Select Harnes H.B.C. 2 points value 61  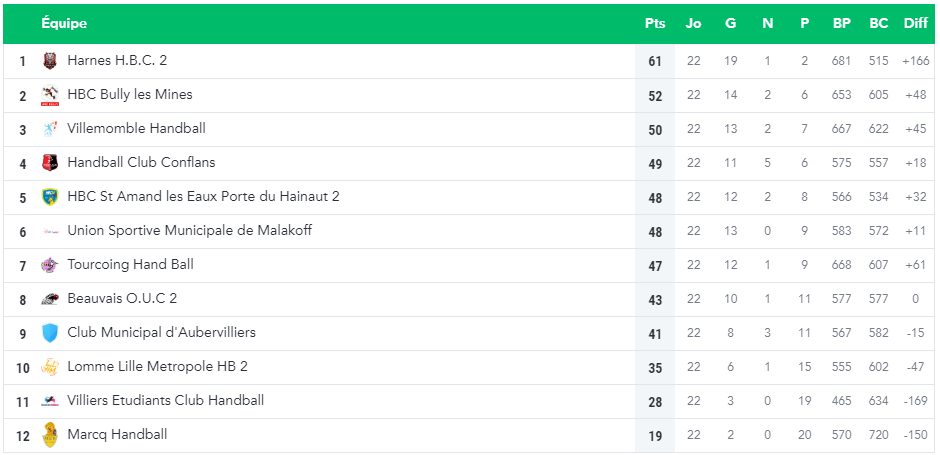[655, 61]
